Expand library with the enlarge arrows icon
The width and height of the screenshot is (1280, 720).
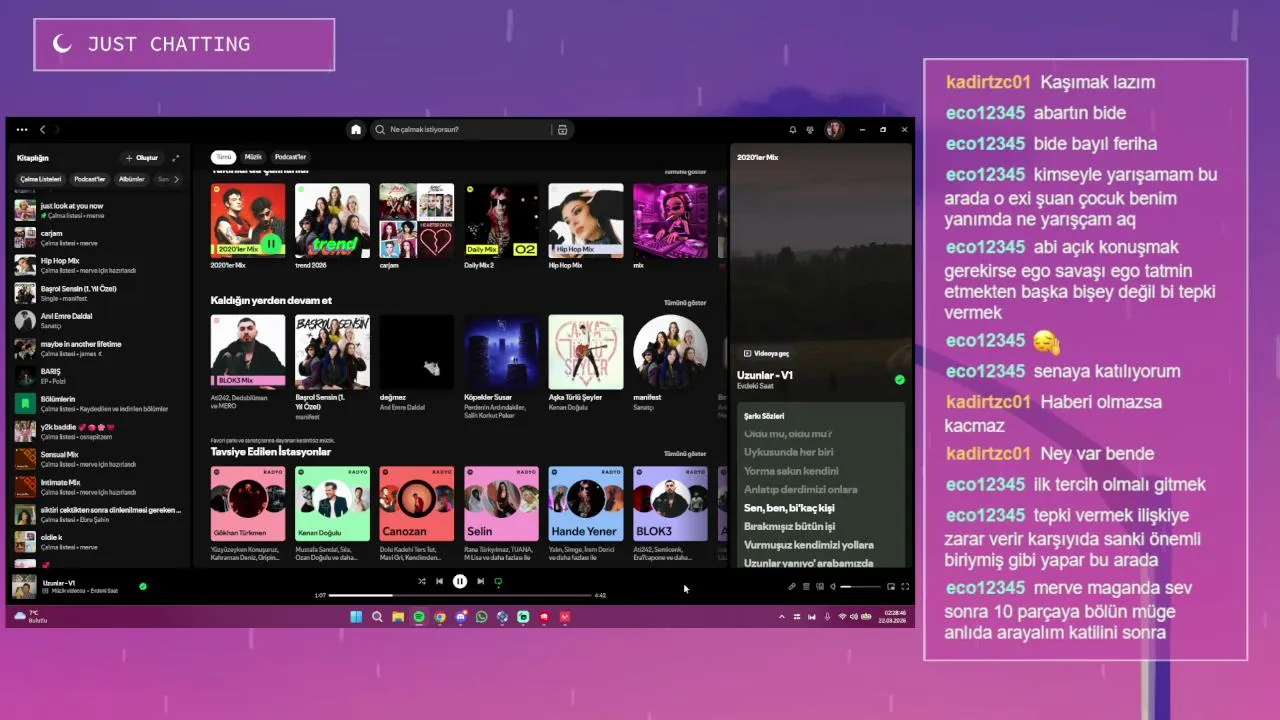click(176, 158)
